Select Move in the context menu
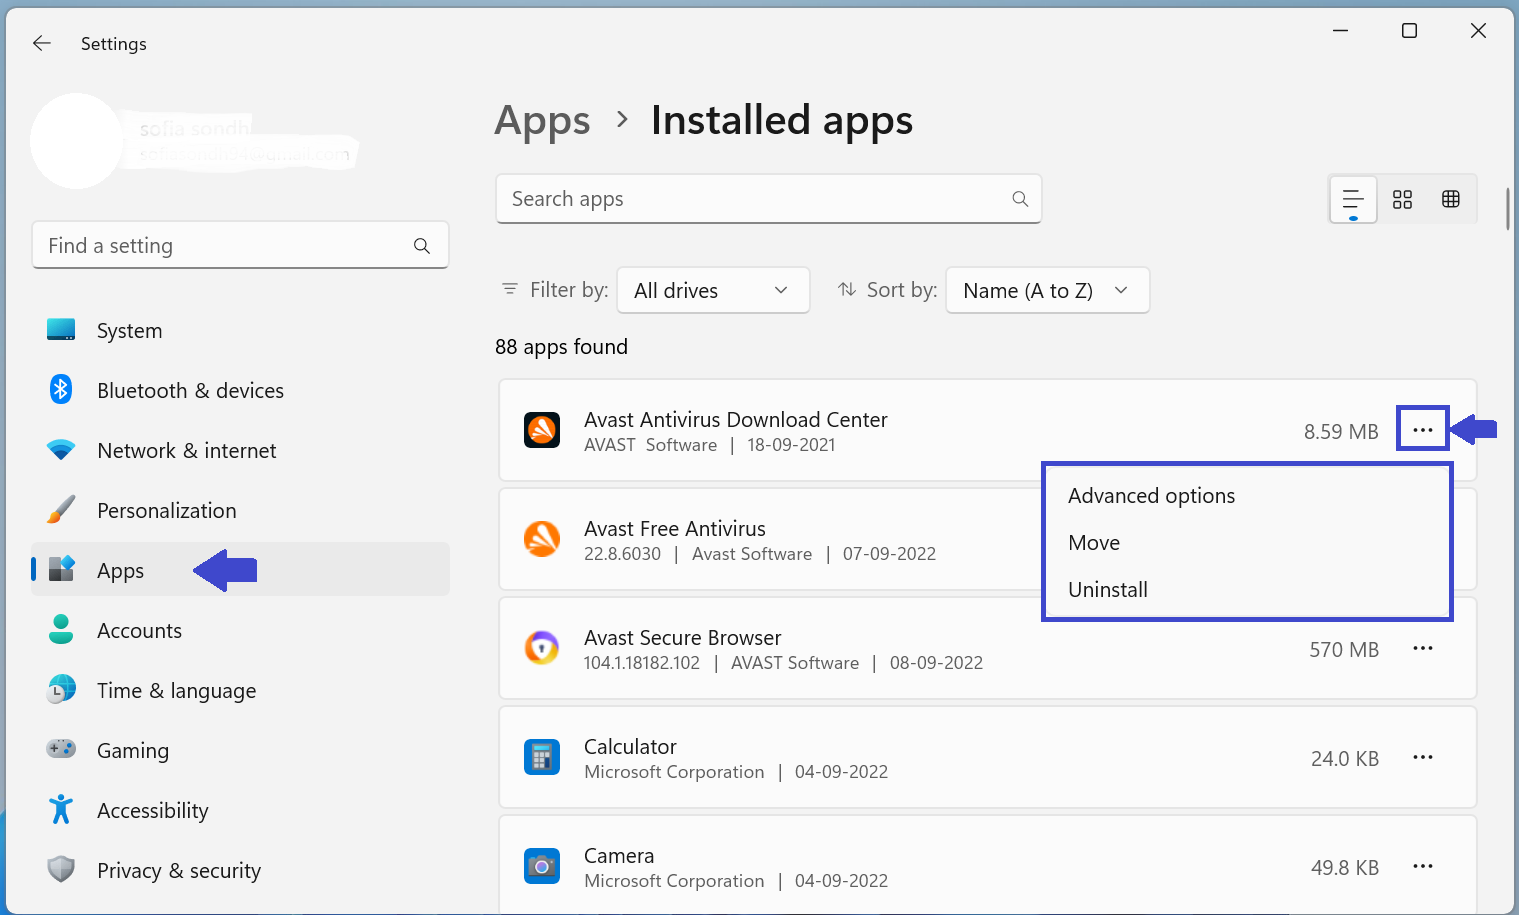 click(1094, 543)
